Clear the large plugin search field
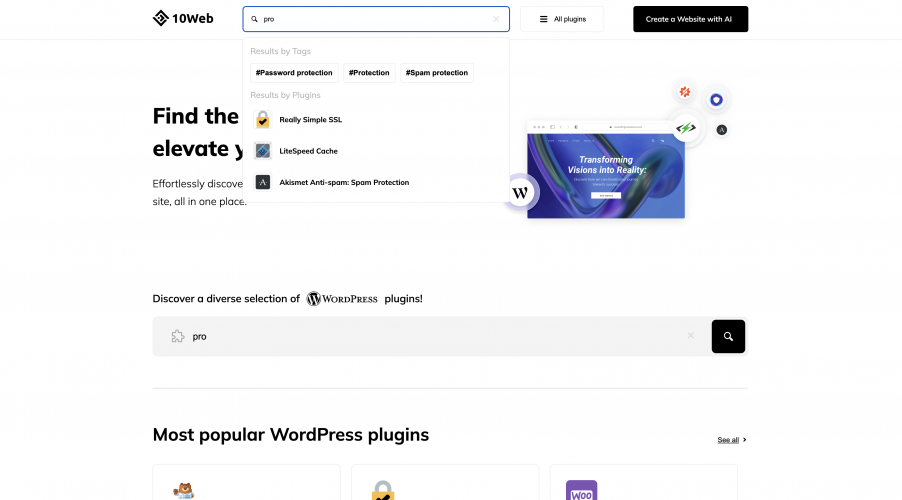The image size is (902, 500). click(690, 336)
